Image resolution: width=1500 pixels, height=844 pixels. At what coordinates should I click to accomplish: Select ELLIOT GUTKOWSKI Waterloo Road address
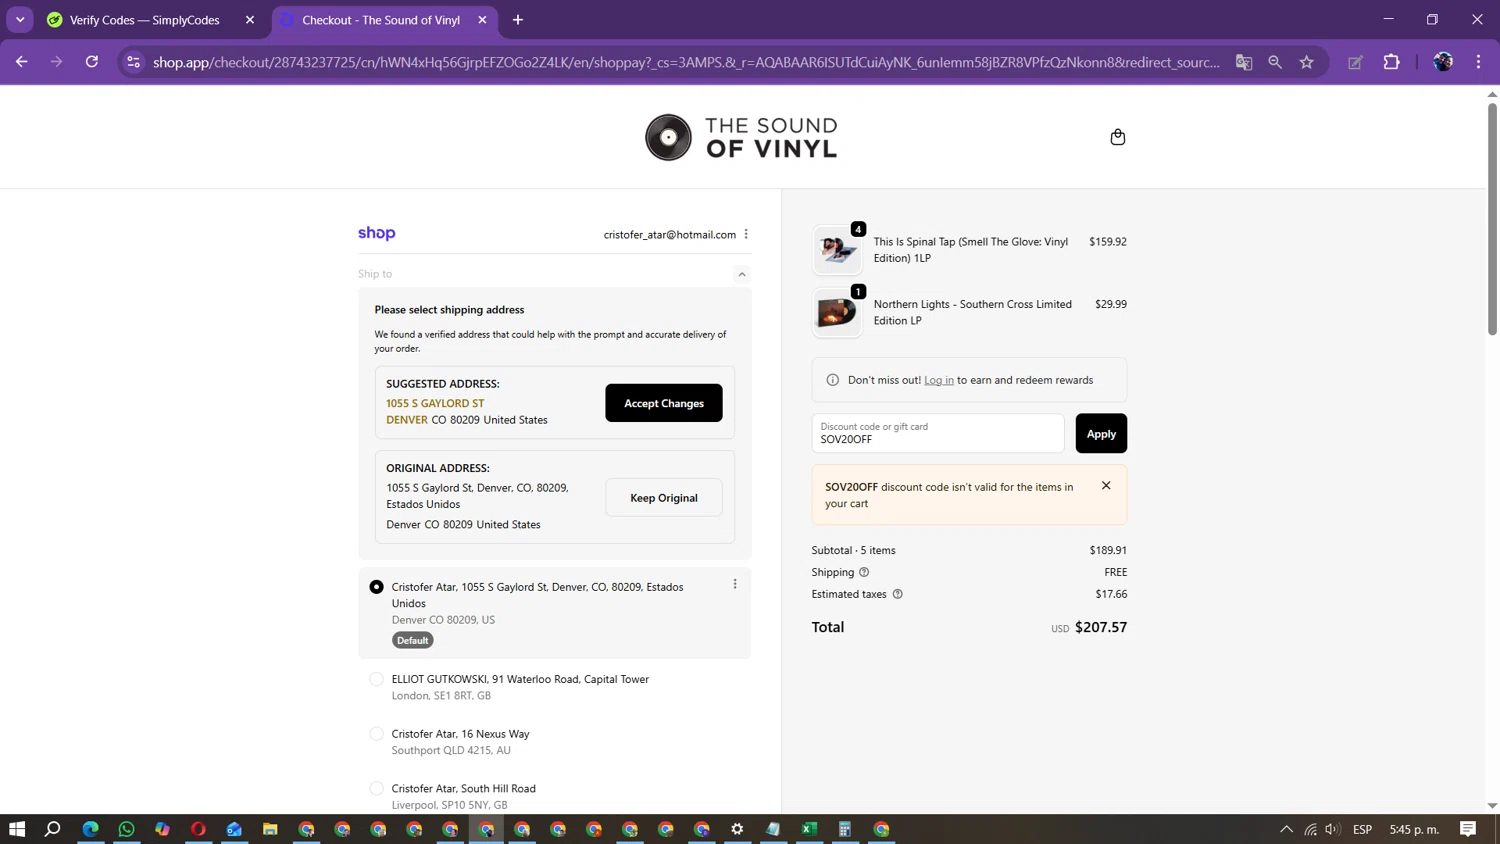coord(376,679)
